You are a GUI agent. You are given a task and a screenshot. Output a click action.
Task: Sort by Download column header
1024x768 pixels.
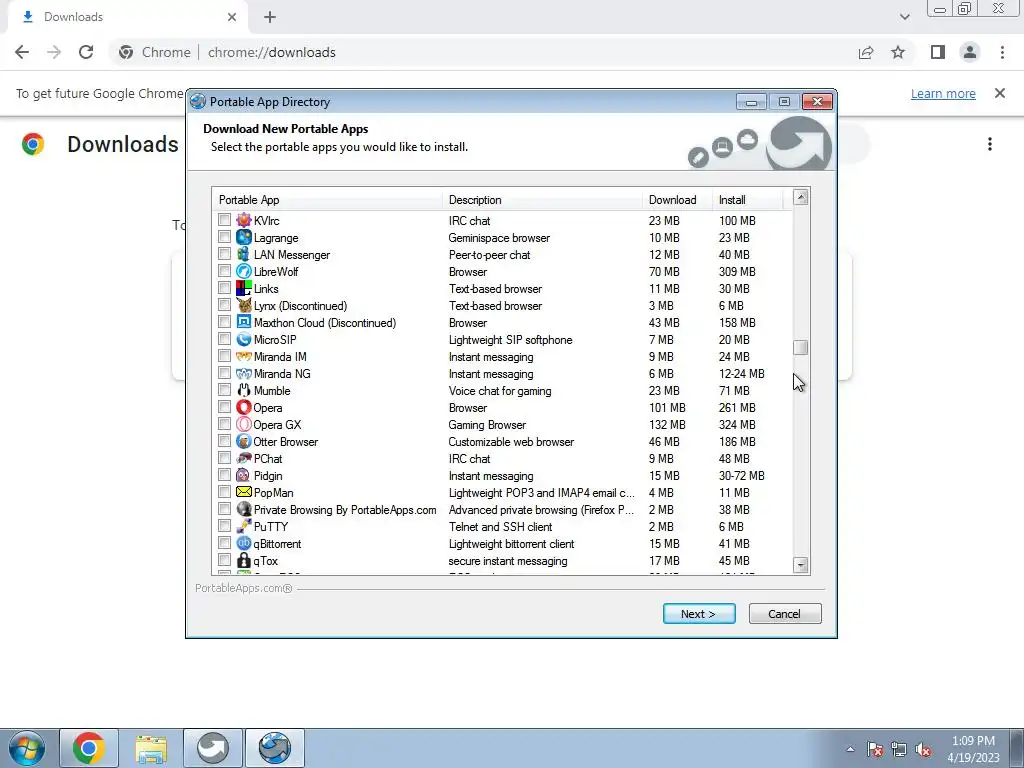point(677,200)
